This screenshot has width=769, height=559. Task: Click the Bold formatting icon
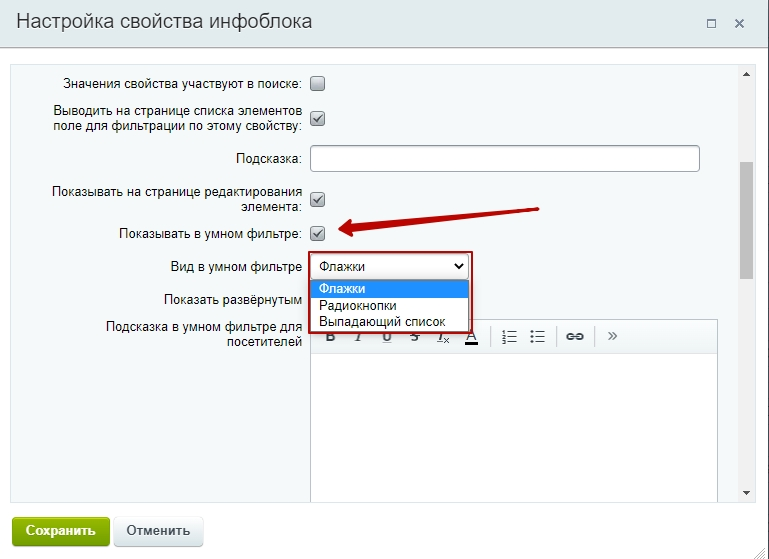pos(331,337)
